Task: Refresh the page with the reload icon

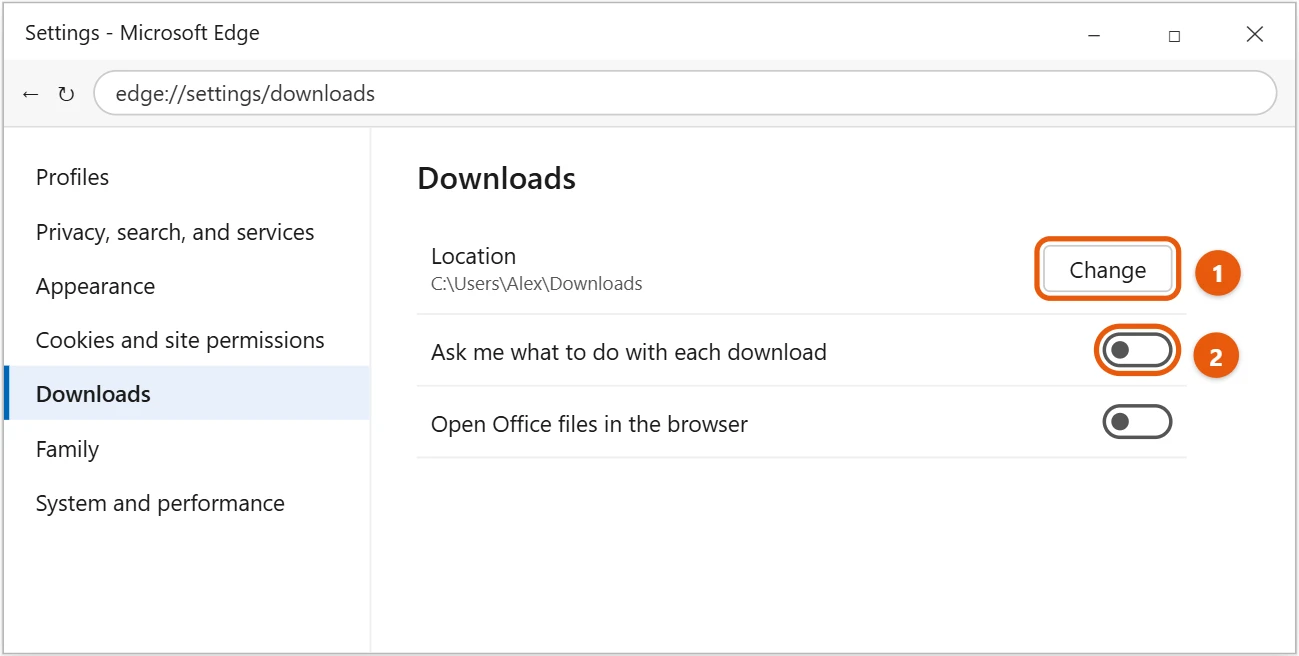Action: click(66, 94)
